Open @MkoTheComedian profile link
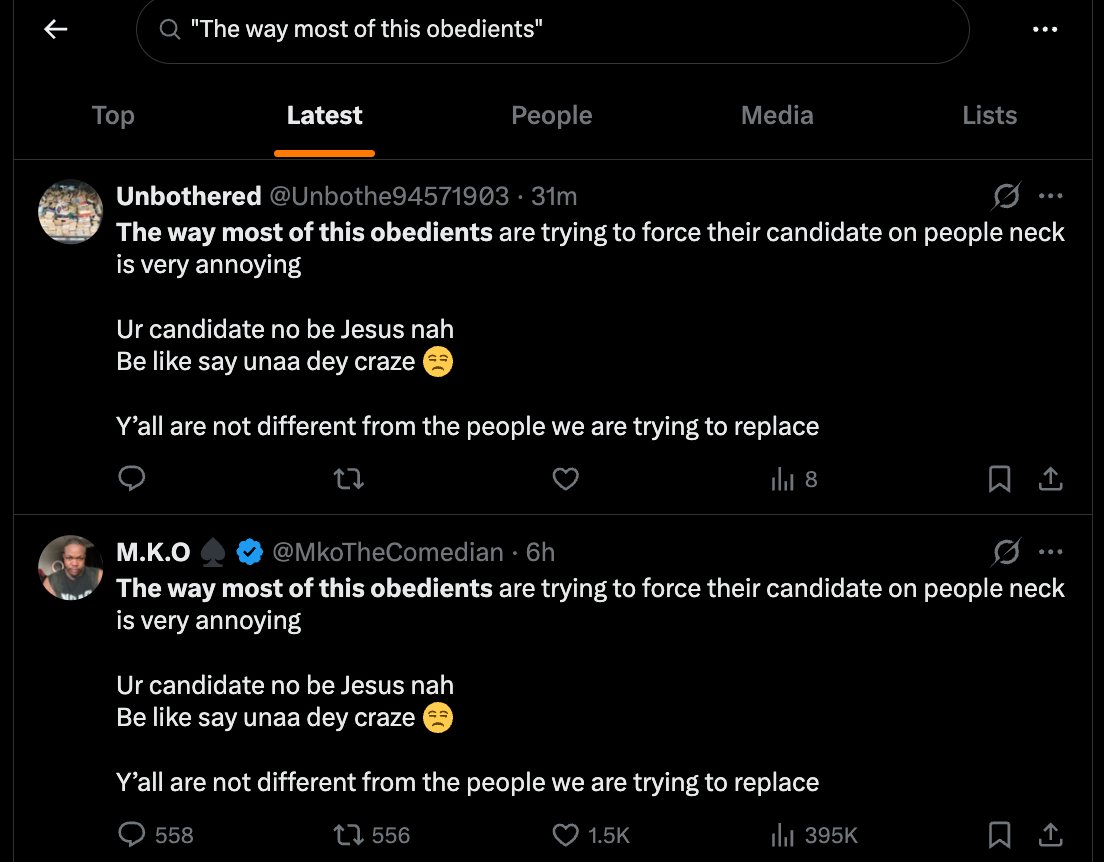Image resolution: width=1104 pixels, height=862 pixels. pyautogui.click(x=387, y=552)
